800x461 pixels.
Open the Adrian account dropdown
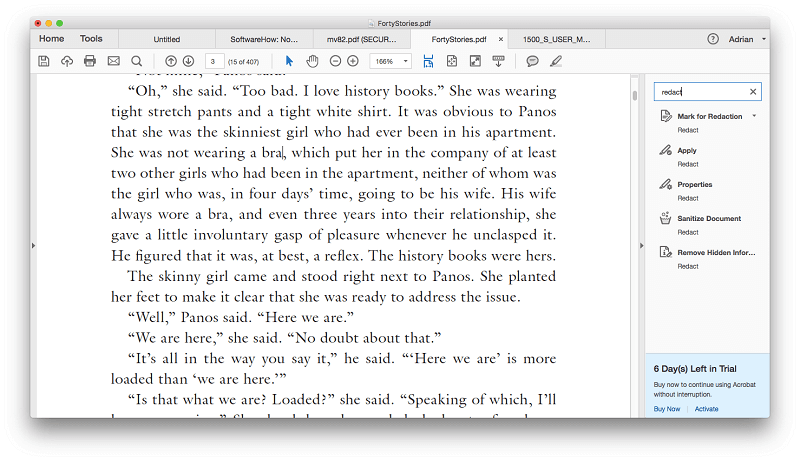(747, 39)
